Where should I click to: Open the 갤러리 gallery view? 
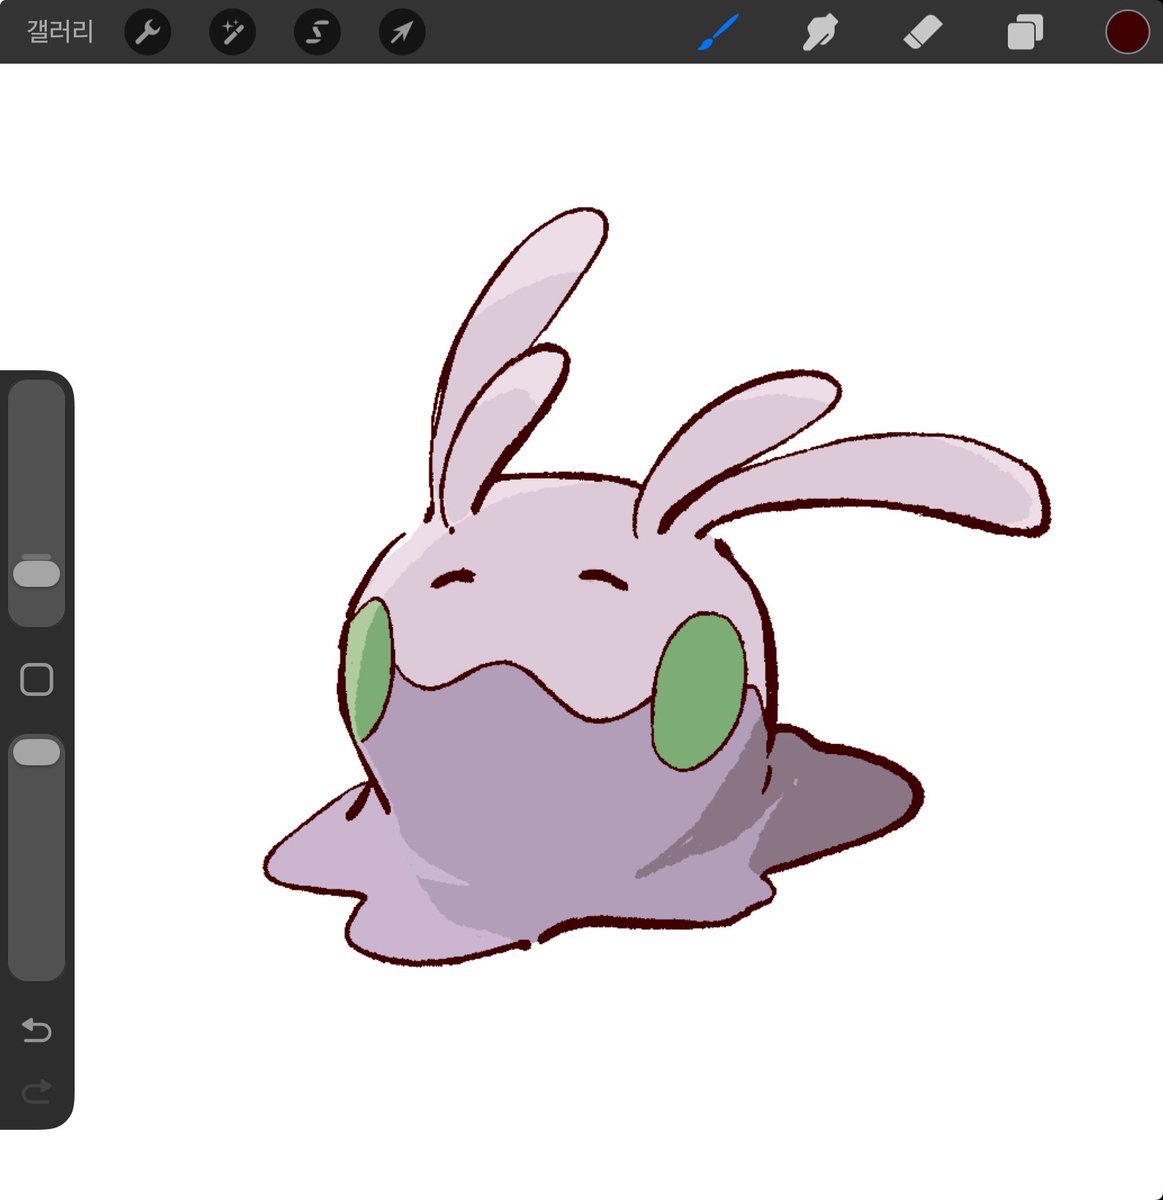point(60,32)
